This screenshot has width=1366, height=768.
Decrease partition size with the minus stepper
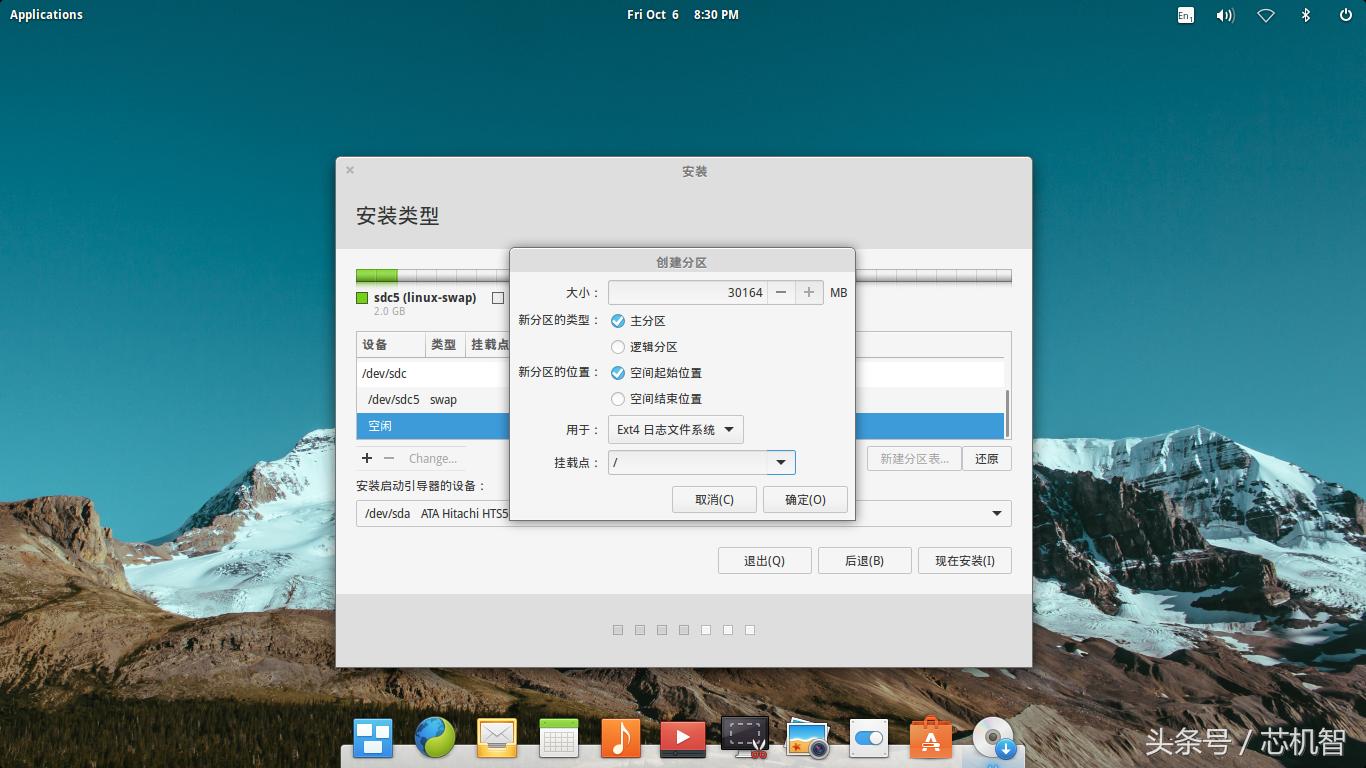[781, 292]
